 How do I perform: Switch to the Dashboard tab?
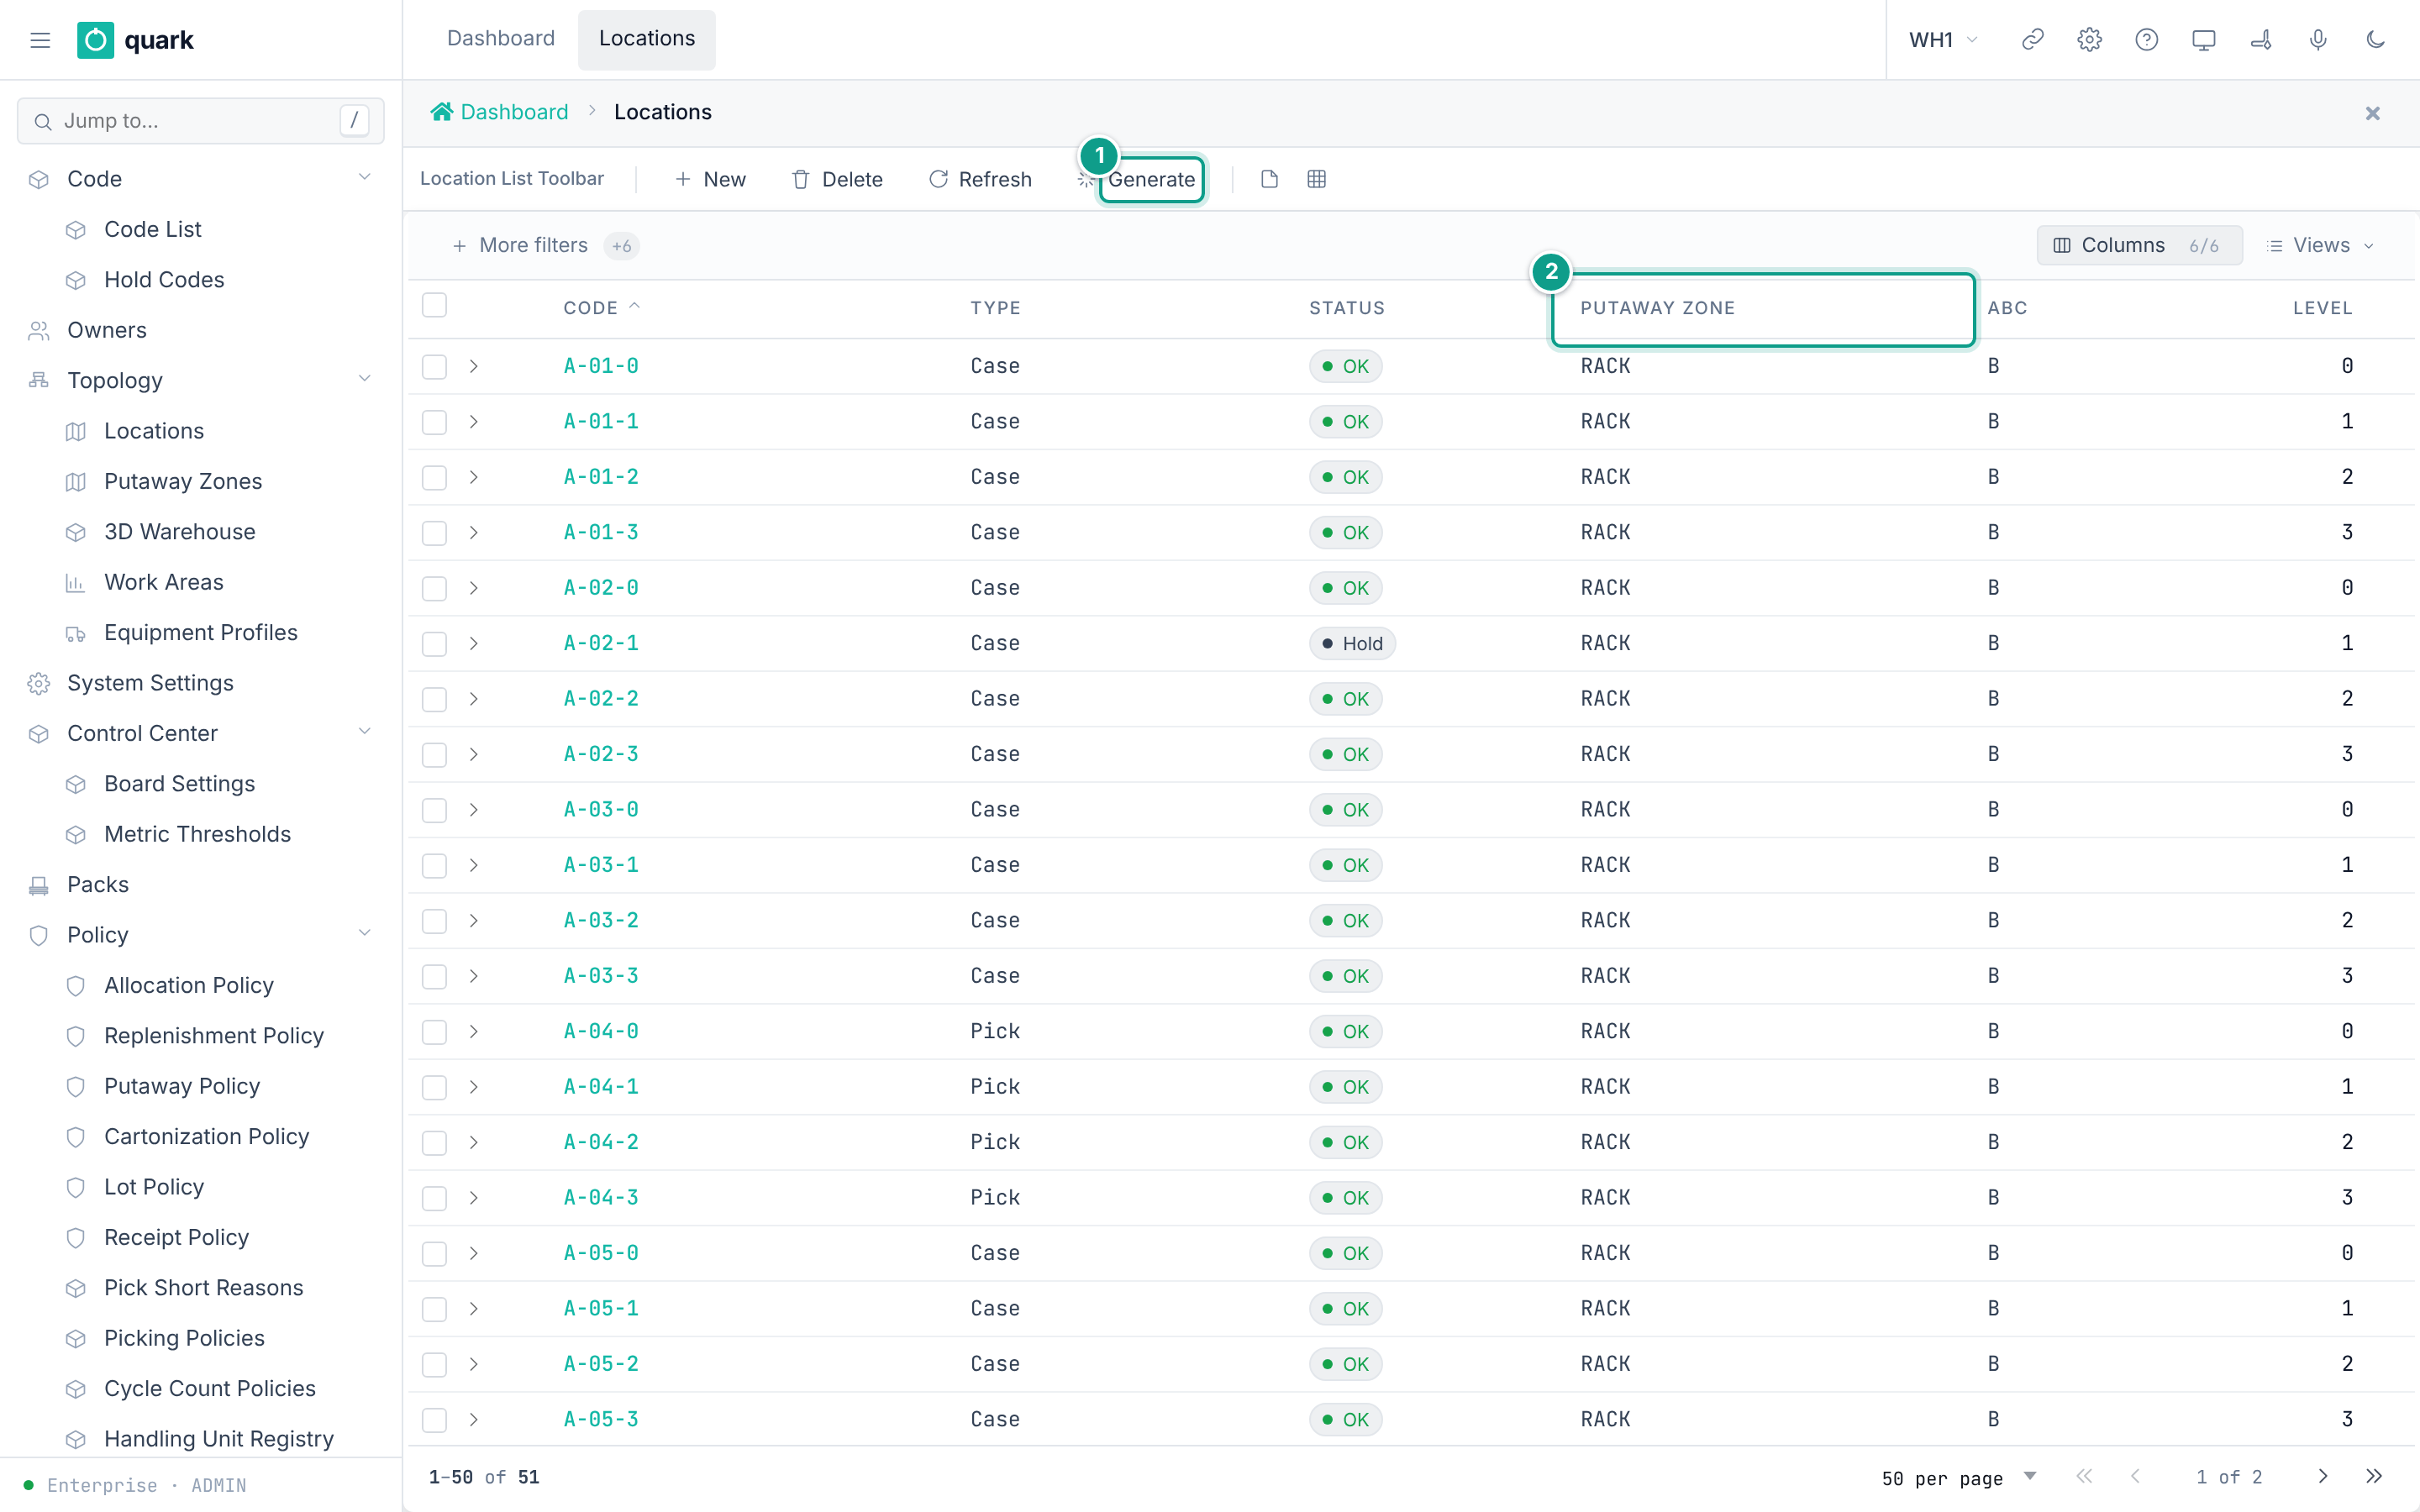click(500, 39)
